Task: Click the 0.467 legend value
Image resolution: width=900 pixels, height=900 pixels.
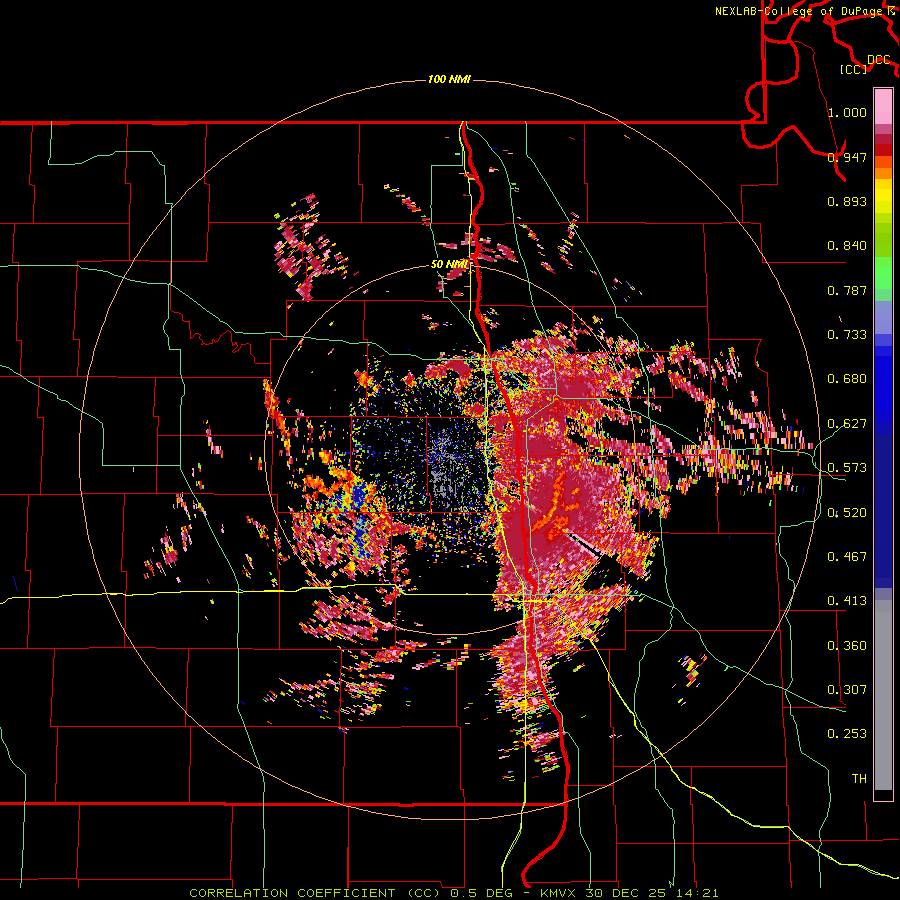Action: [x=847, y=557]
